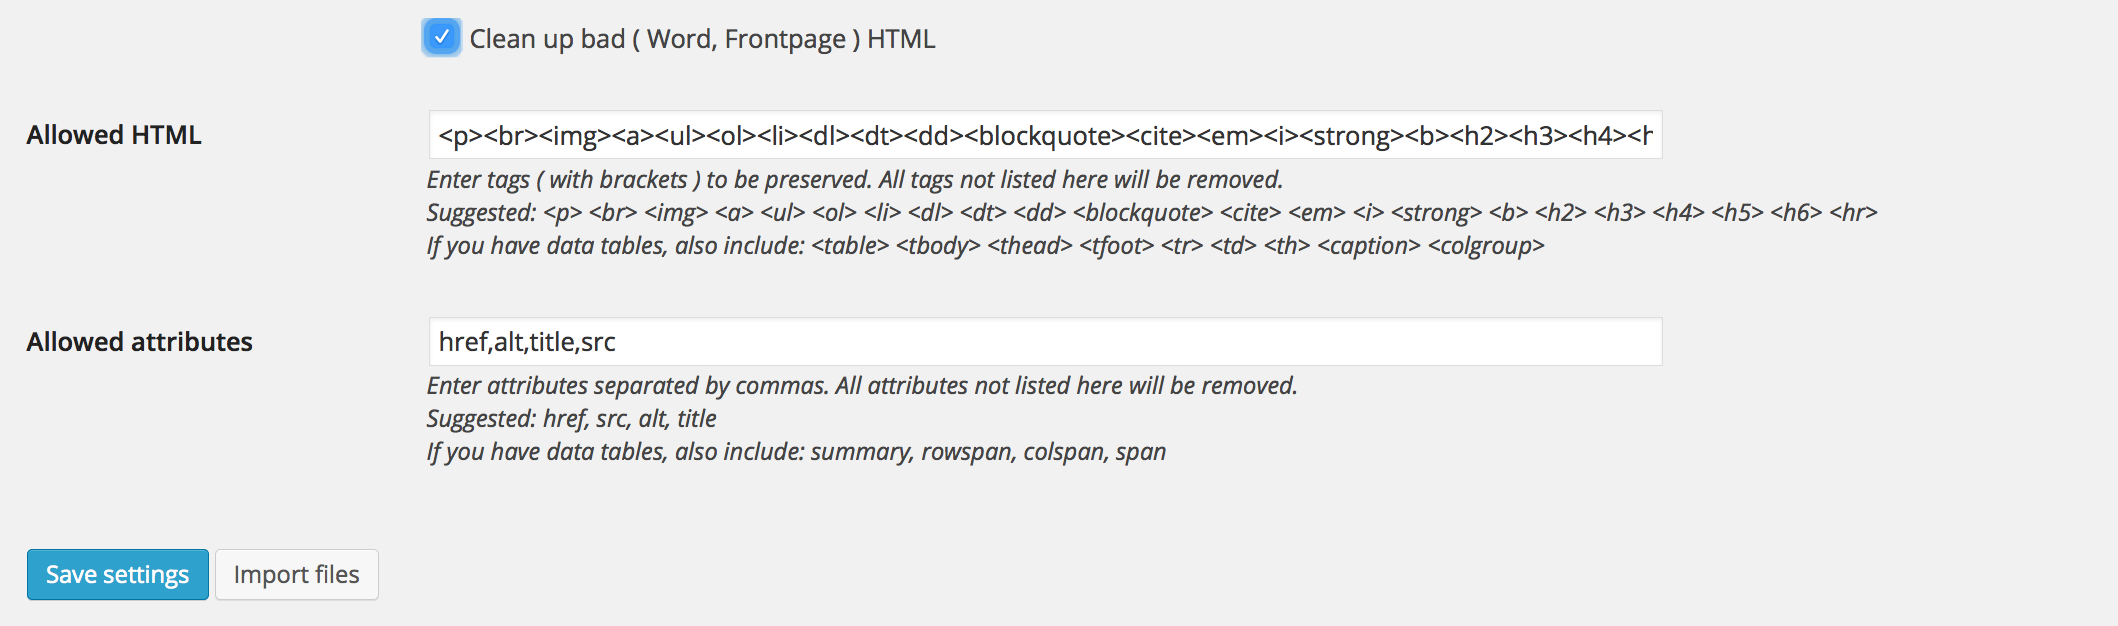
Task: Click the "summary, rowspan, colspan, span" hint line
Action: click(796, 452)
